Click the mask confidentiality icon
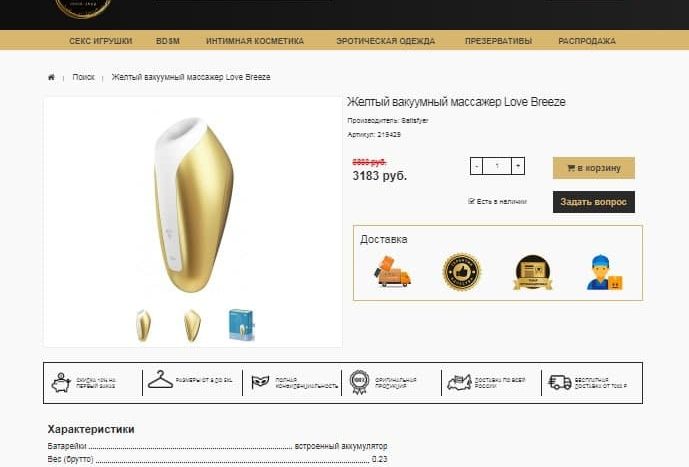Viewport: 689px width, 467px height. pos(260,382)
